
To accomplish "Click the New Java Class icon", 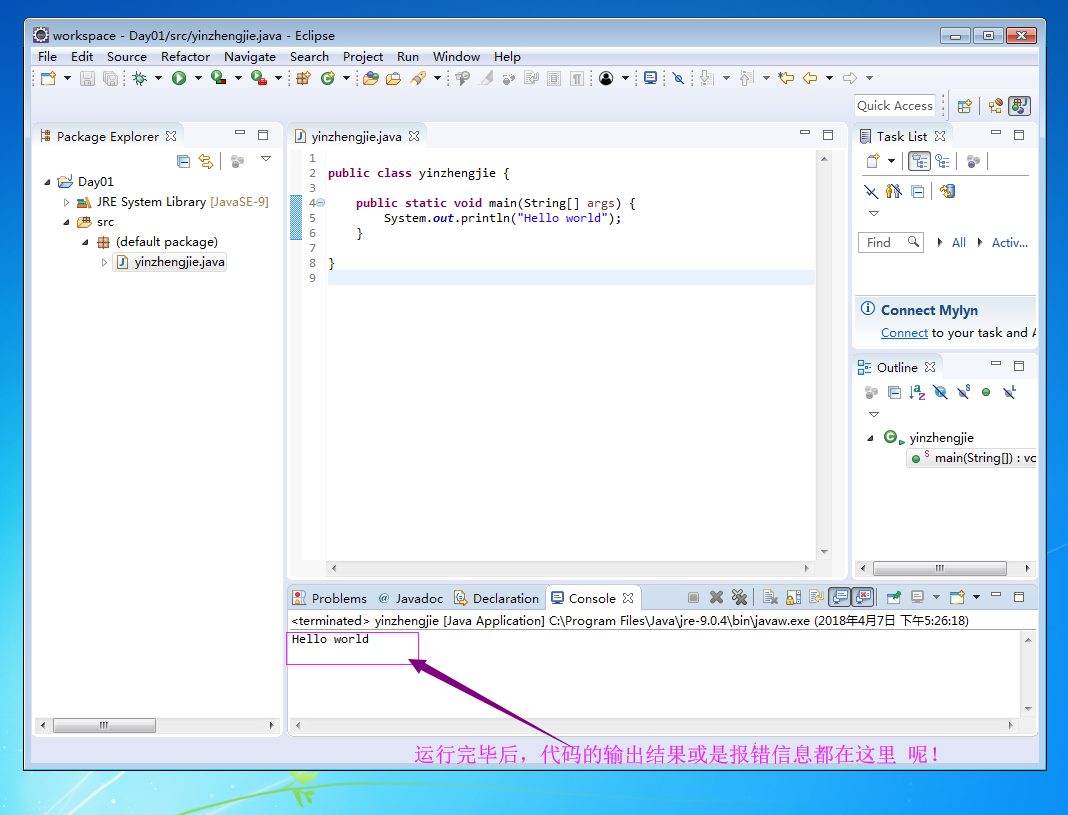I will [327, 78].
